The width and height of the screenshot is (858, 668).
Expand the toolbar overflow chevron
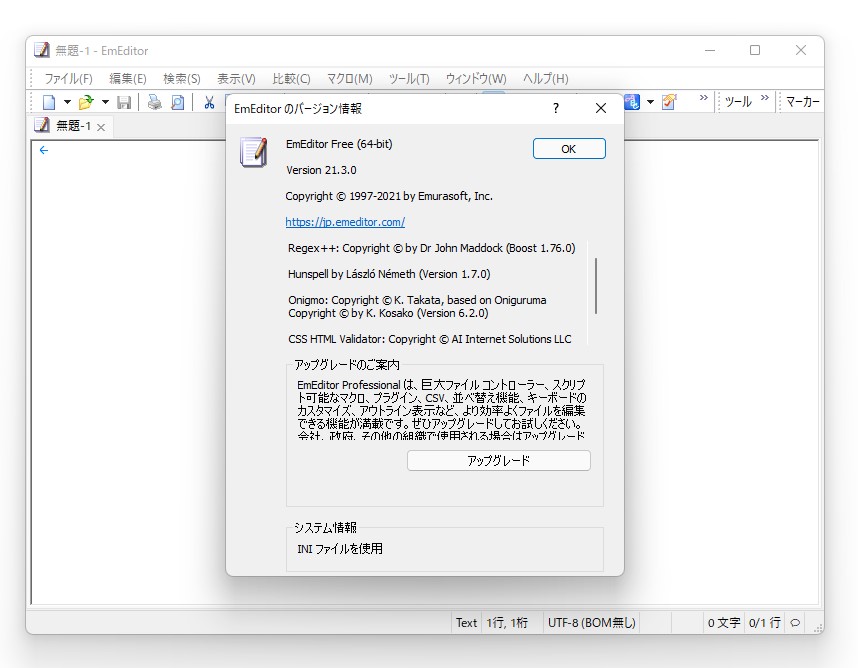(x=703, y=97)
